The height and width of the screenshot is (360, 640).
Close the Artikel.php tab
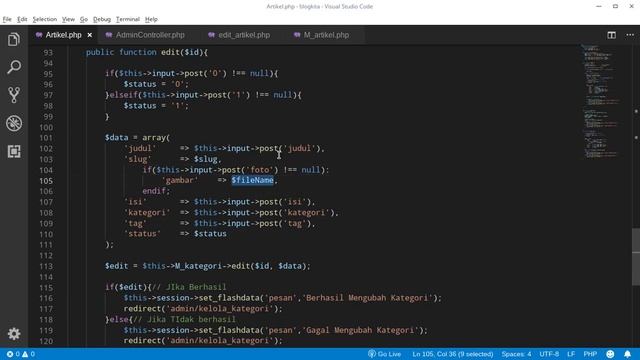pos(90,35)
